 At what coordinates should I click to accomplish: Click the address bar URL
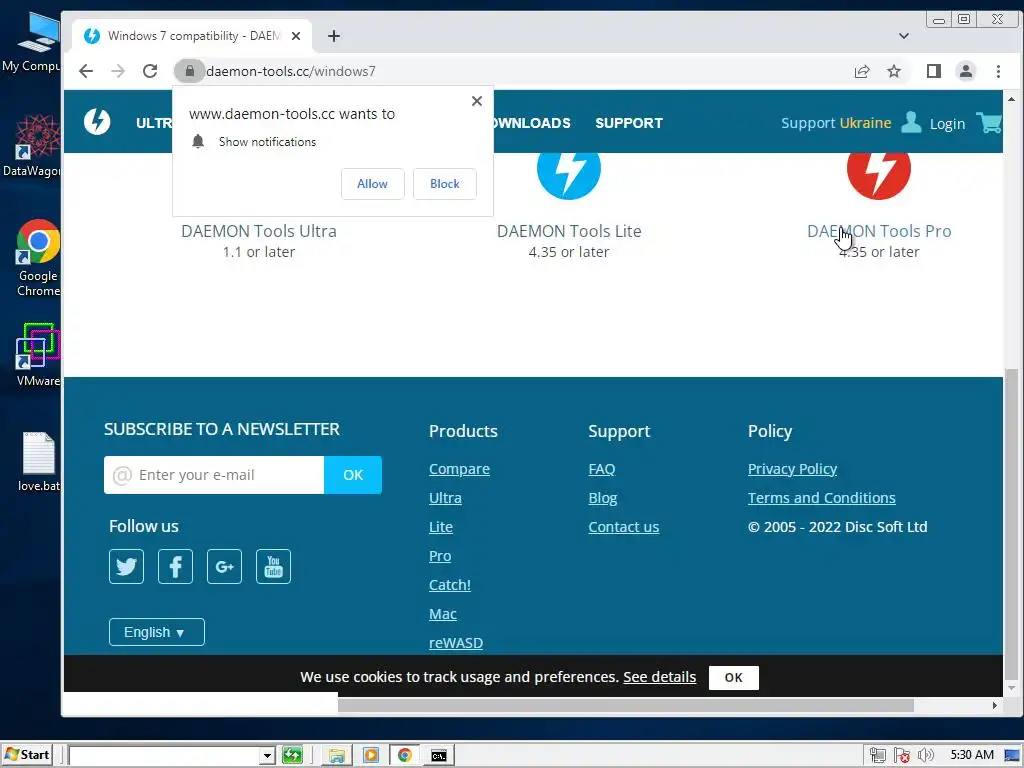click(x=291, y=71)
